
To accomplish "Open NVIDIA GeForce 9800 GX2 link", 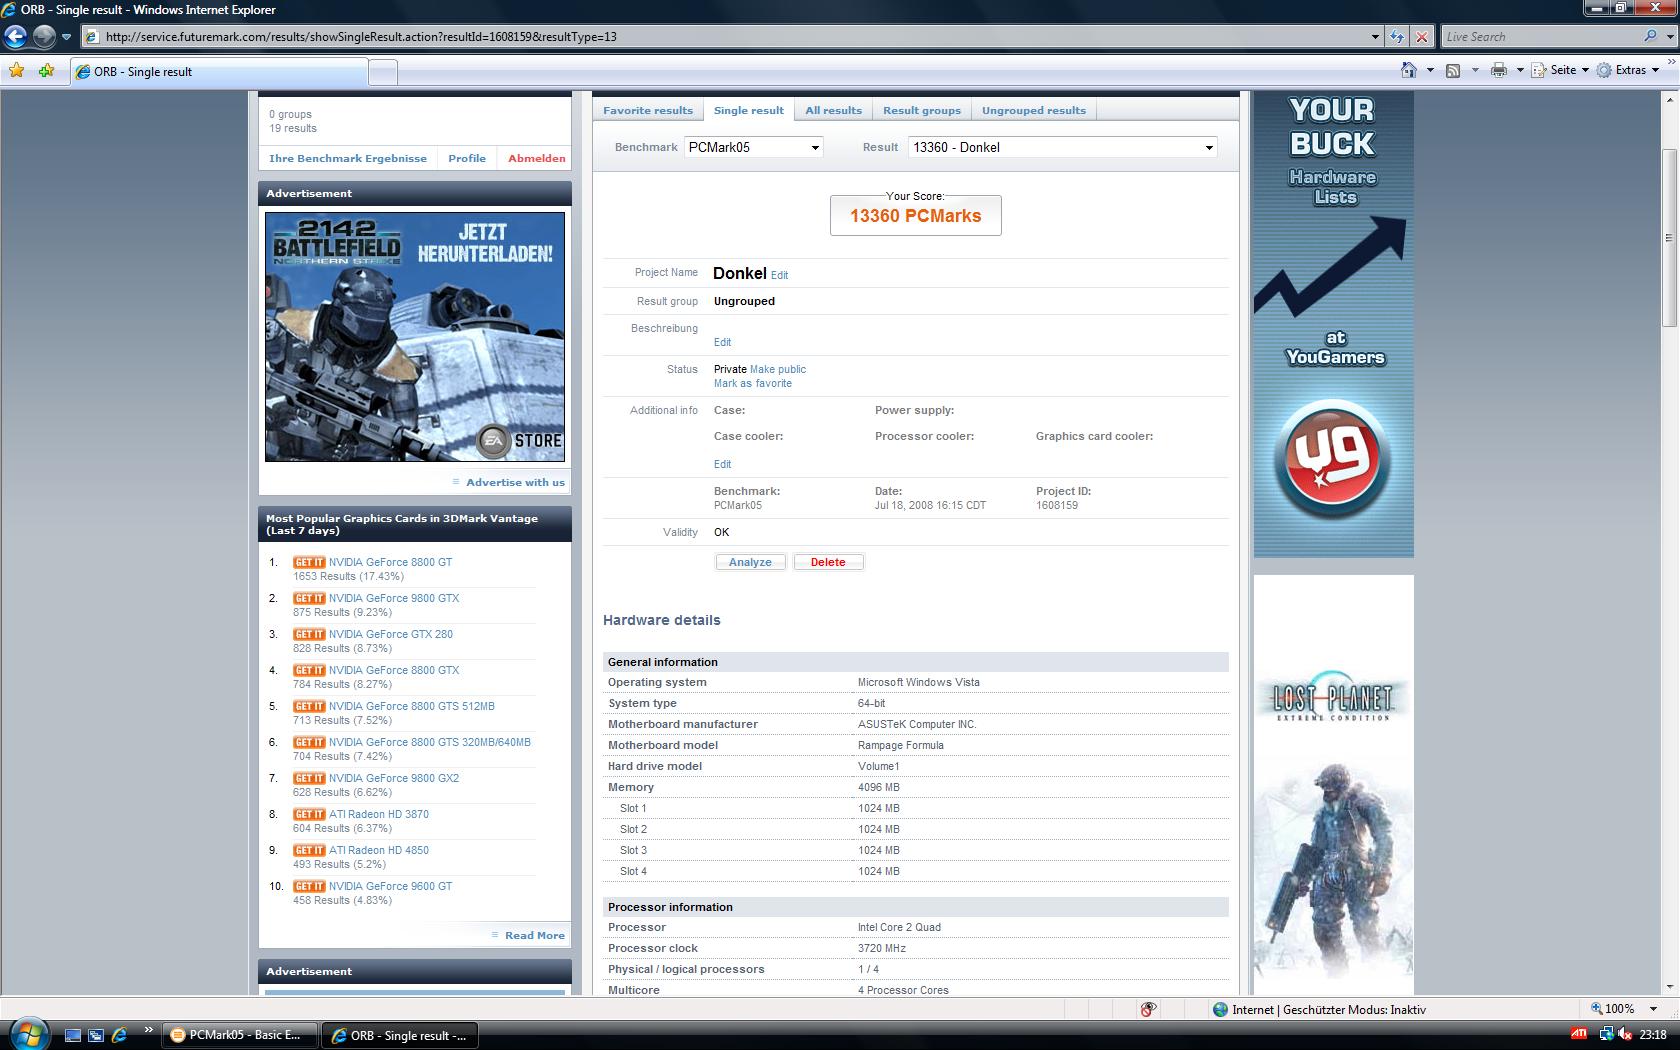I will pyautogui.click(x=394, y=778).
